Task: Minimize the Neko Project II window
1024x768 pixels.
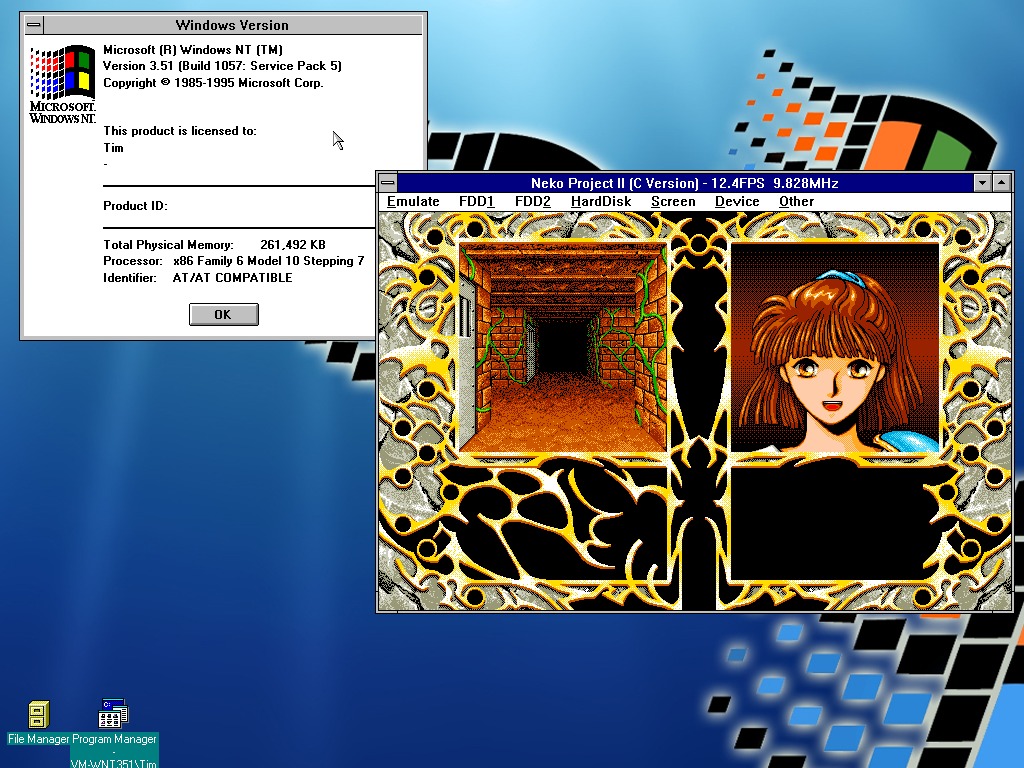Action: tap(984, 183)
